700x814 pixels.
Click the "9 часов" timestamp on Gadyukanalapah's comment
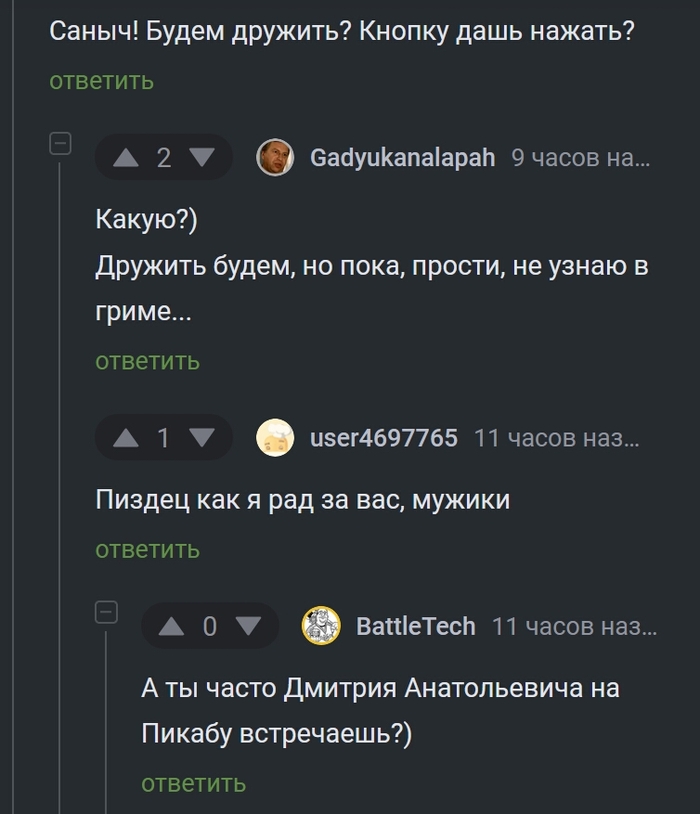(x=580, y=158)
